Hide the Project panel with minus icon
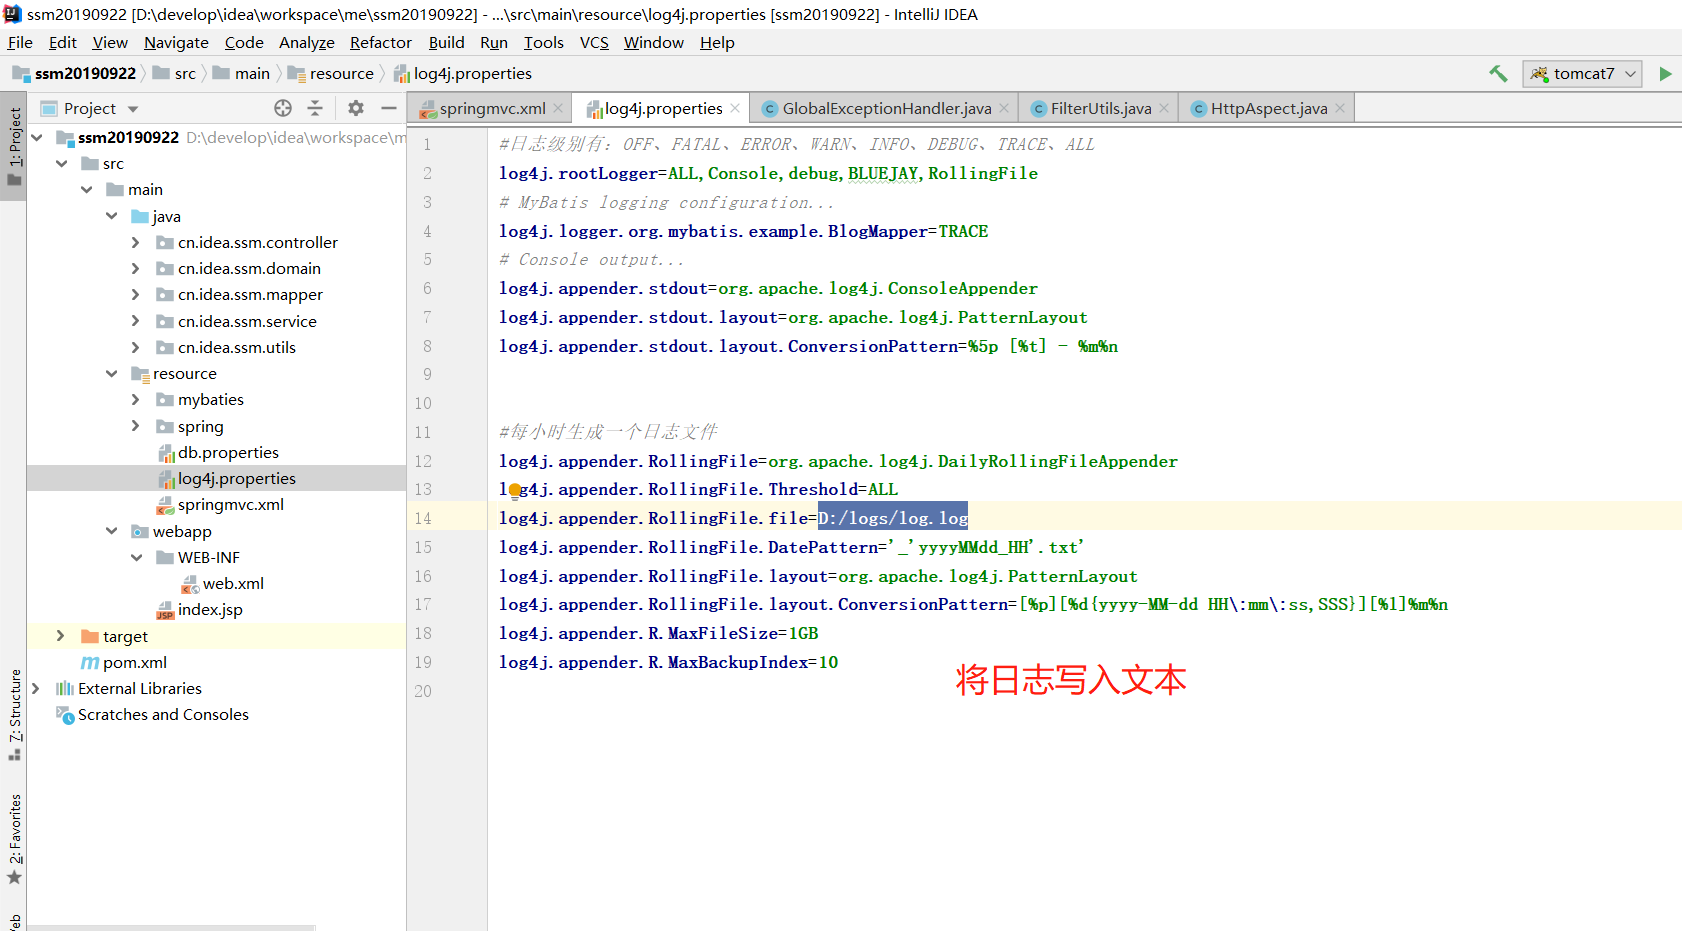This screenshot has width=1682, height=931. click(x=389, y=108)
